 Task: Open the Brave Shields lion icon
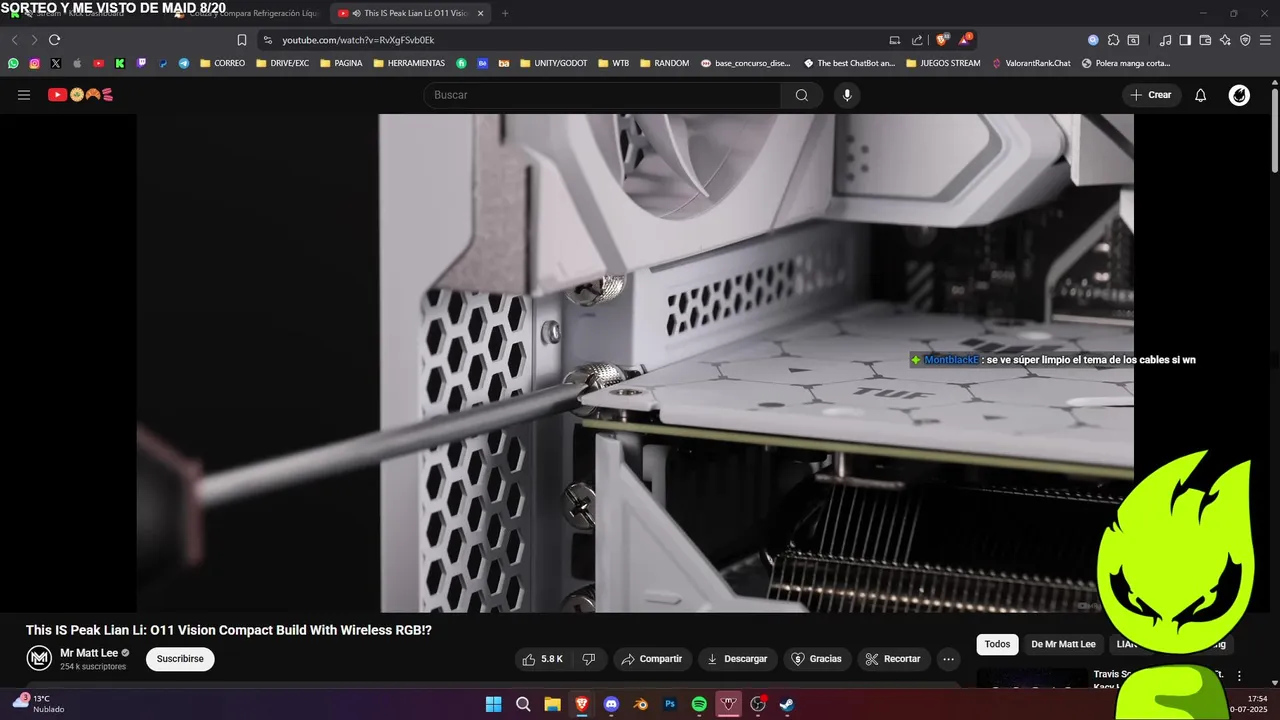941,40
